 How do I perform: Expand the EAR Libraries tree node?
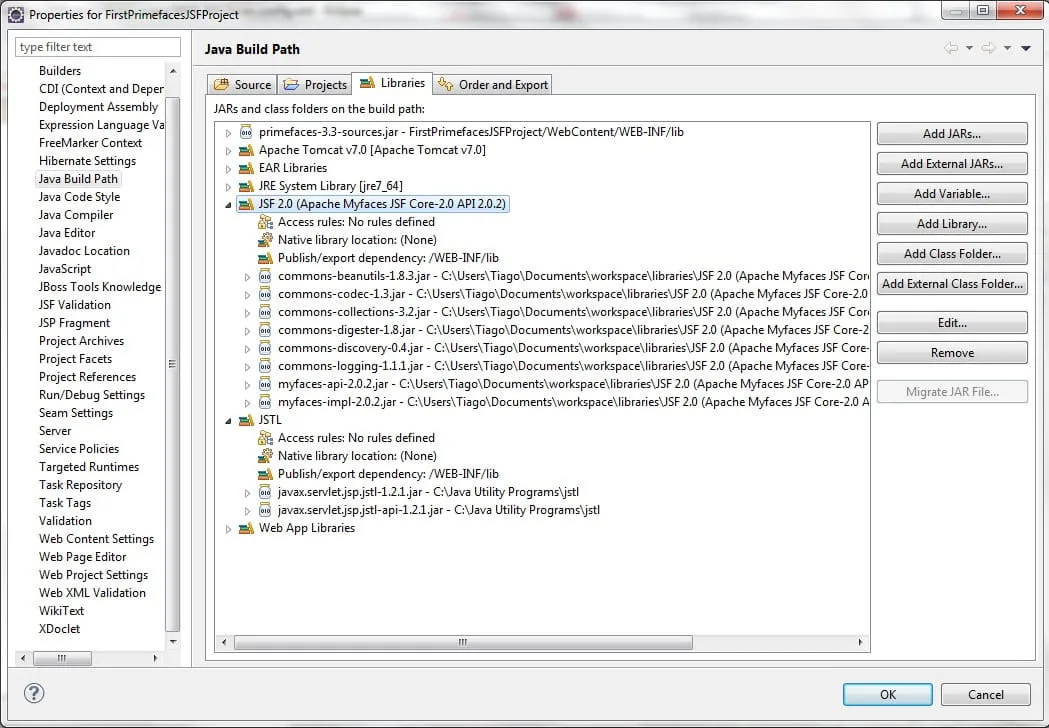point(228,168)
